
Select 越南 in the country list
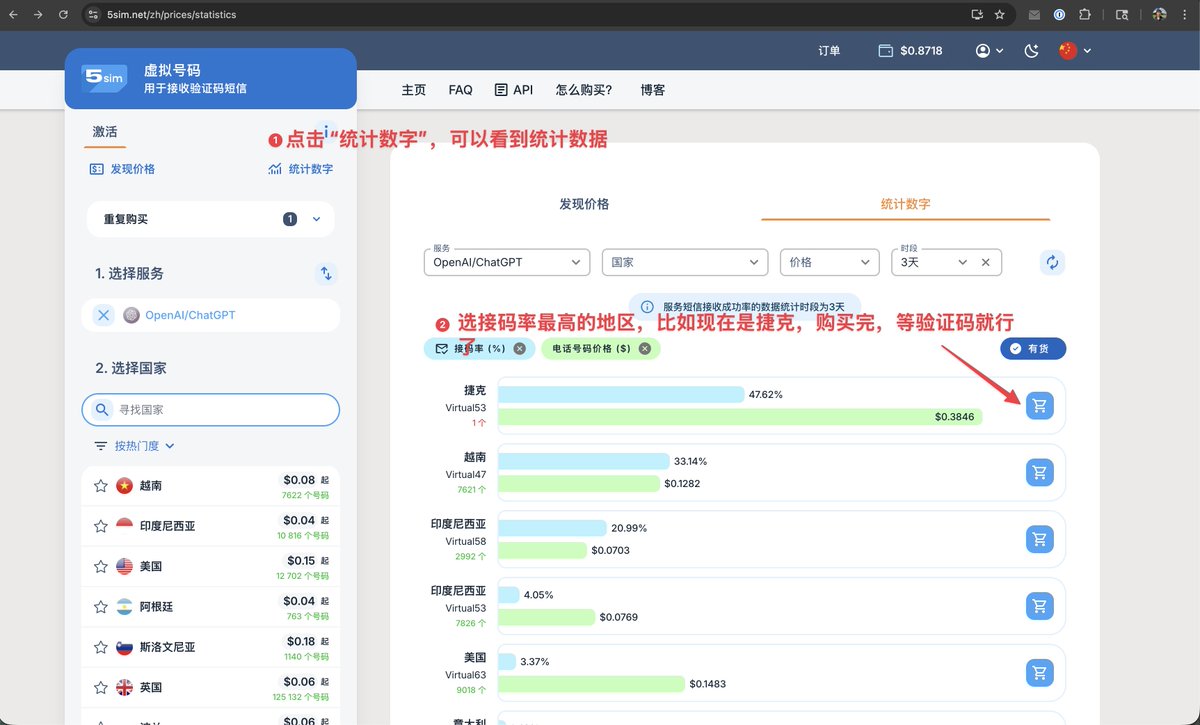(x=210, y=486)
